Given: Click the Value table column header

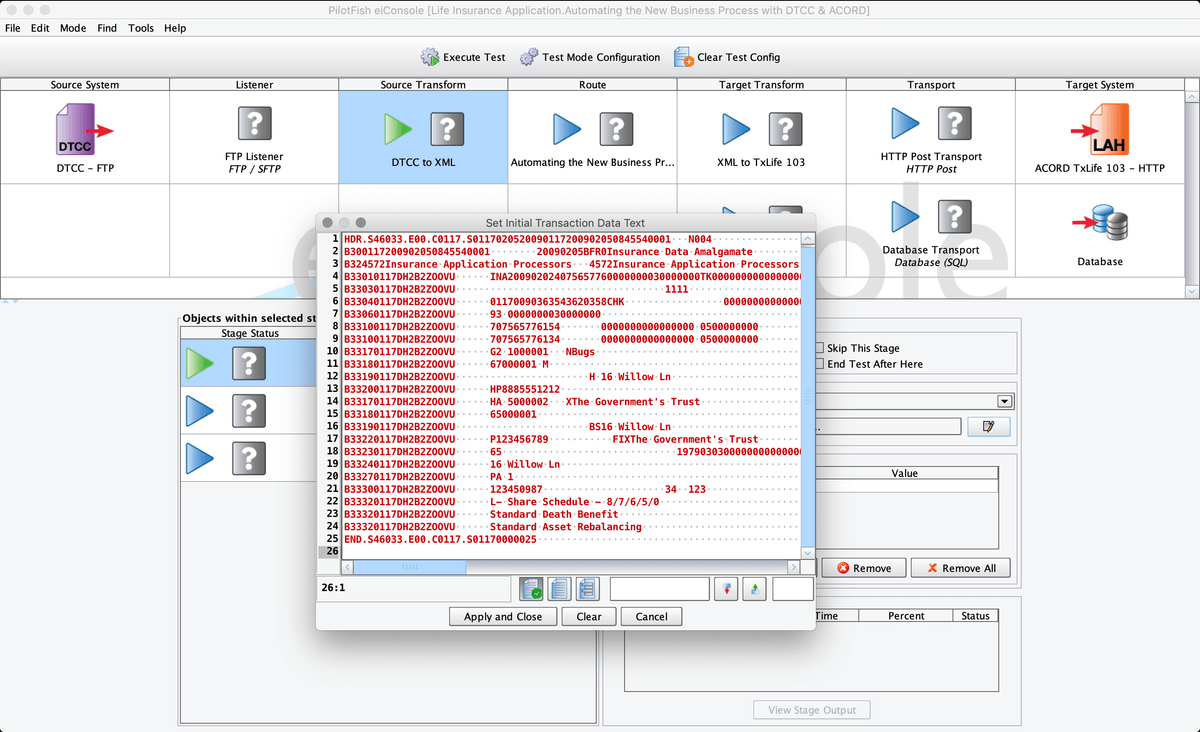Looking at the screenshot, I should [905, 473].
